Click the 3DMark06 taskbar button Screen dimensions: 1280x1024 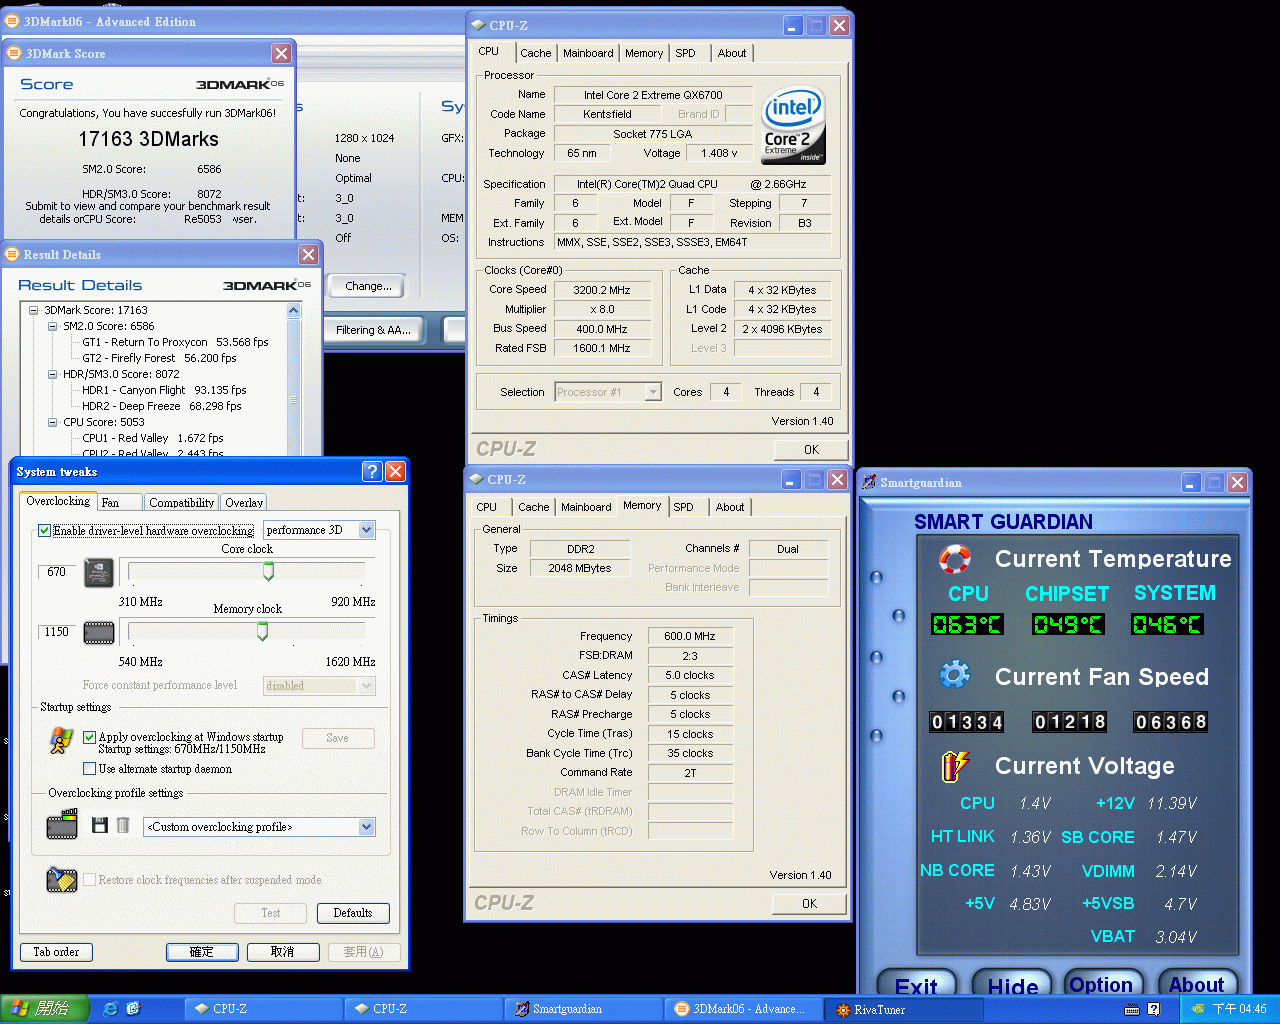[x=745, y=1009]
